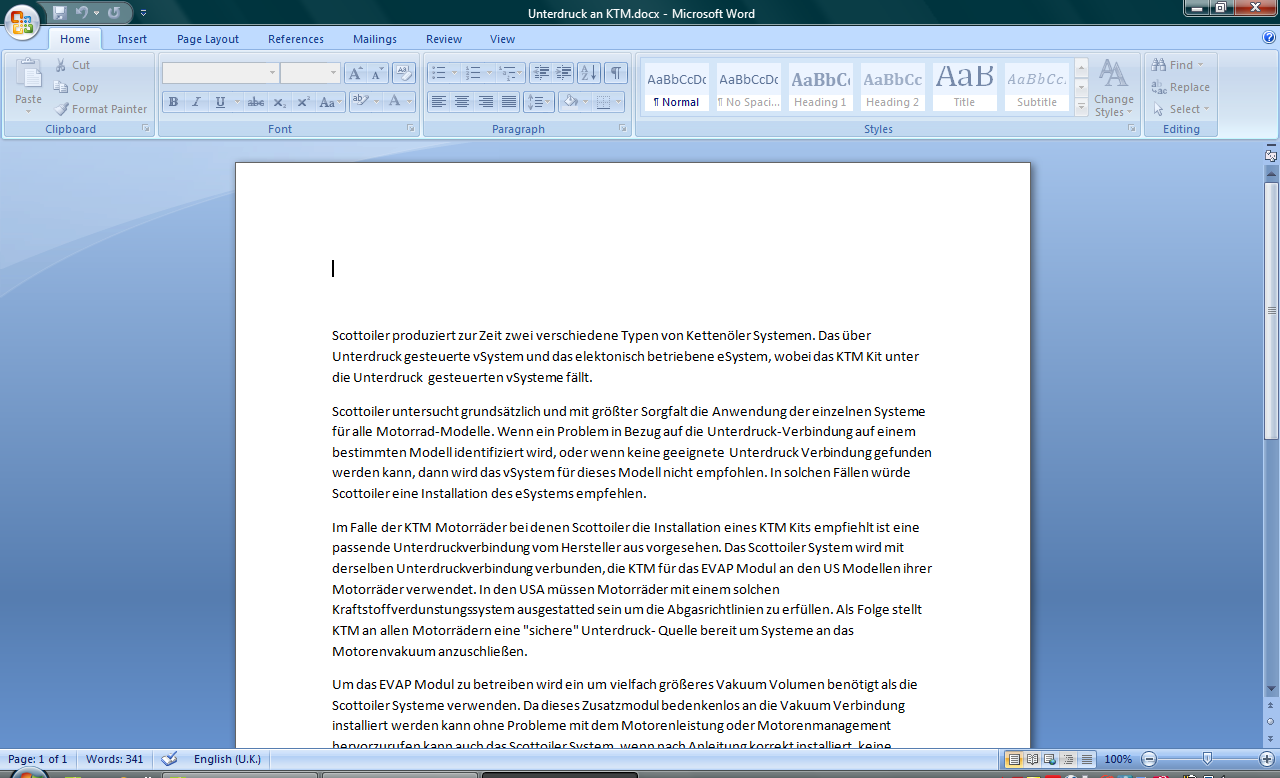The width and height of the screenshot is (1280, 778).
Task: Toggle Show/Hide paragraph marks
Action: pyautogui.click(x=616, y=73)
